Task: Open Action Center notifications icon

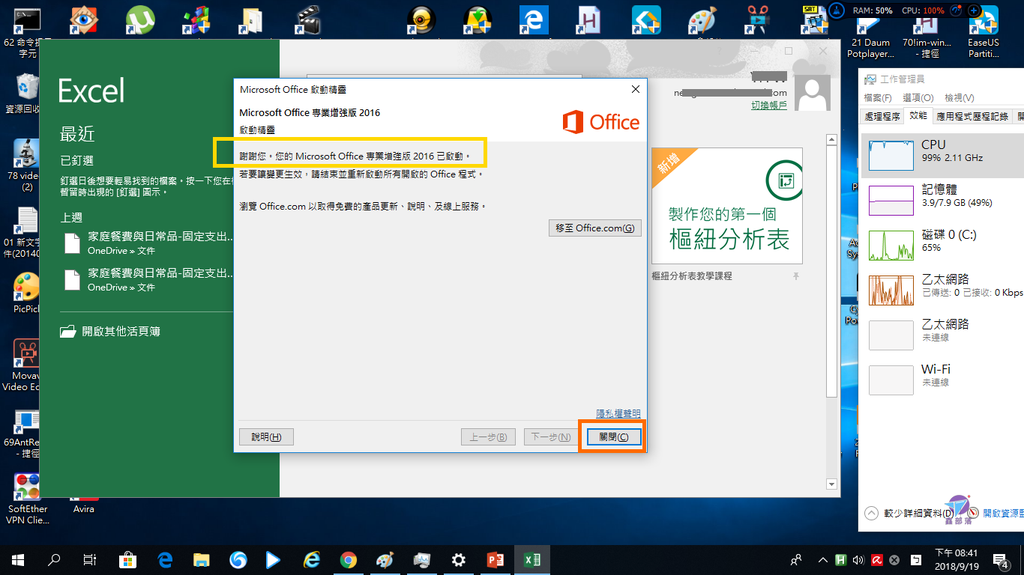Action: 1000,560
